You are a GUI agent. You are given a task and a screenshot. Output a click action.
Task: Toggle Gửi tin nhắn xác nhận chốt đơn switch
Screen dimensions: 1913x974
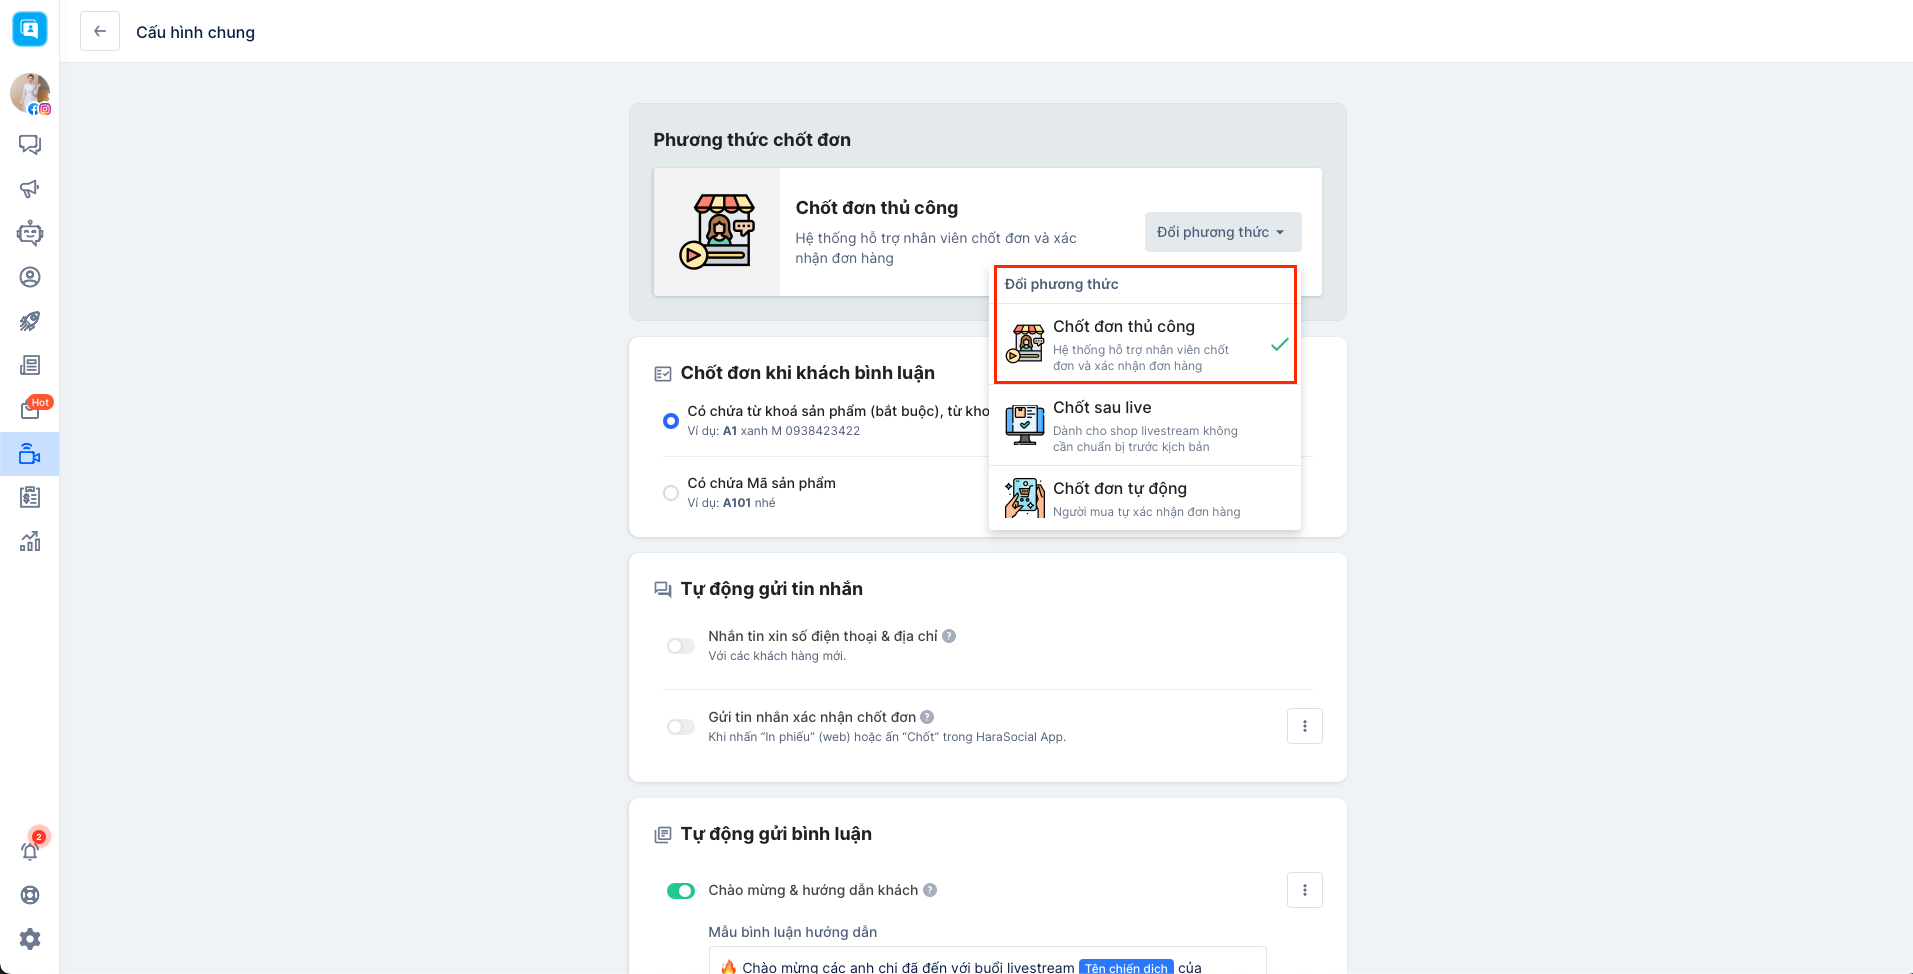pos(681,727)
